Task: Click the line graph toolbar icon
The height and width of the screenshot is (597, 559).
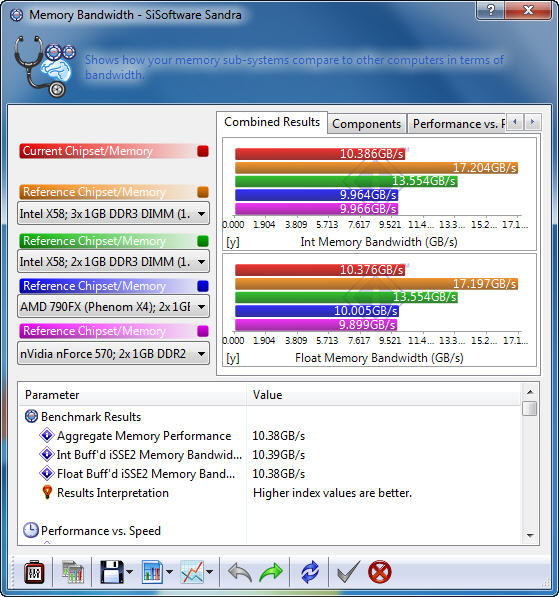Action: click(x=192, y=572)
